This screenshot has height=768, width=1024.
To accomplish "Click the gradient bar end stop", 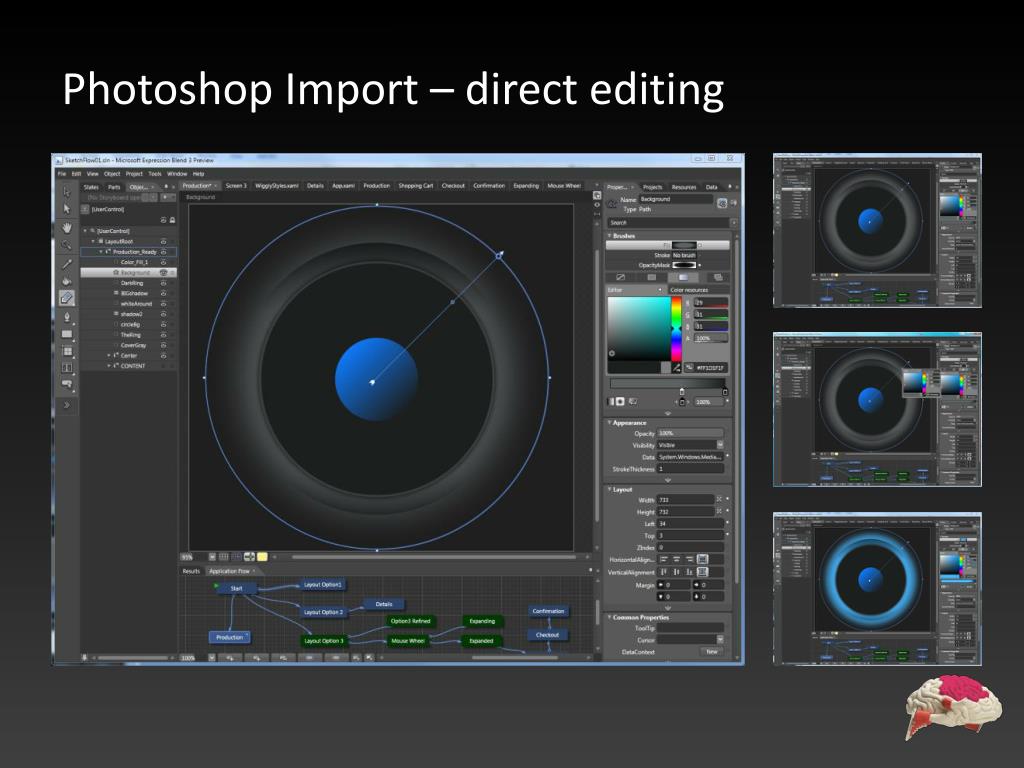I will click(725, 392).
